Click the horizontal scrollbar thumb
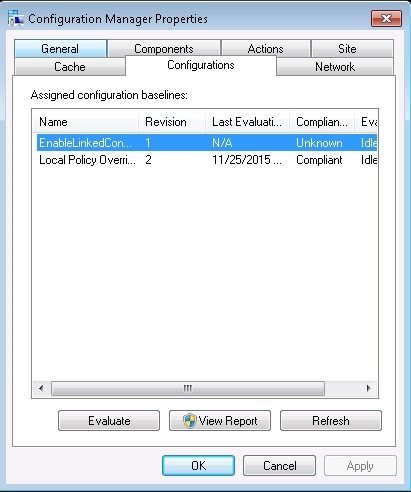The width and height of the screenshot is (411, 492). pos(188,388)
